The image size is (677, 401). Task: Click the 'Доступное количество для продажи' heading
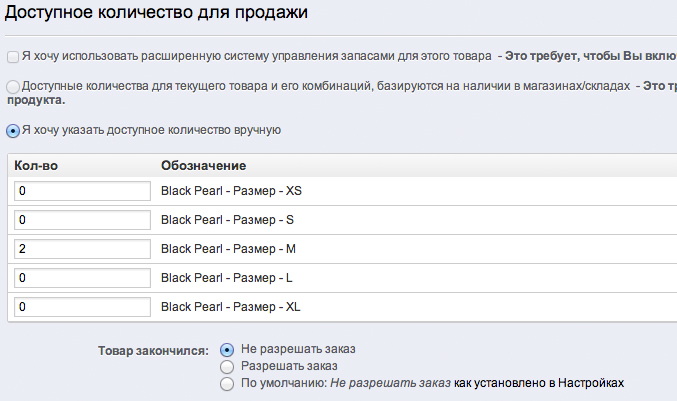(x=157, y=13)
